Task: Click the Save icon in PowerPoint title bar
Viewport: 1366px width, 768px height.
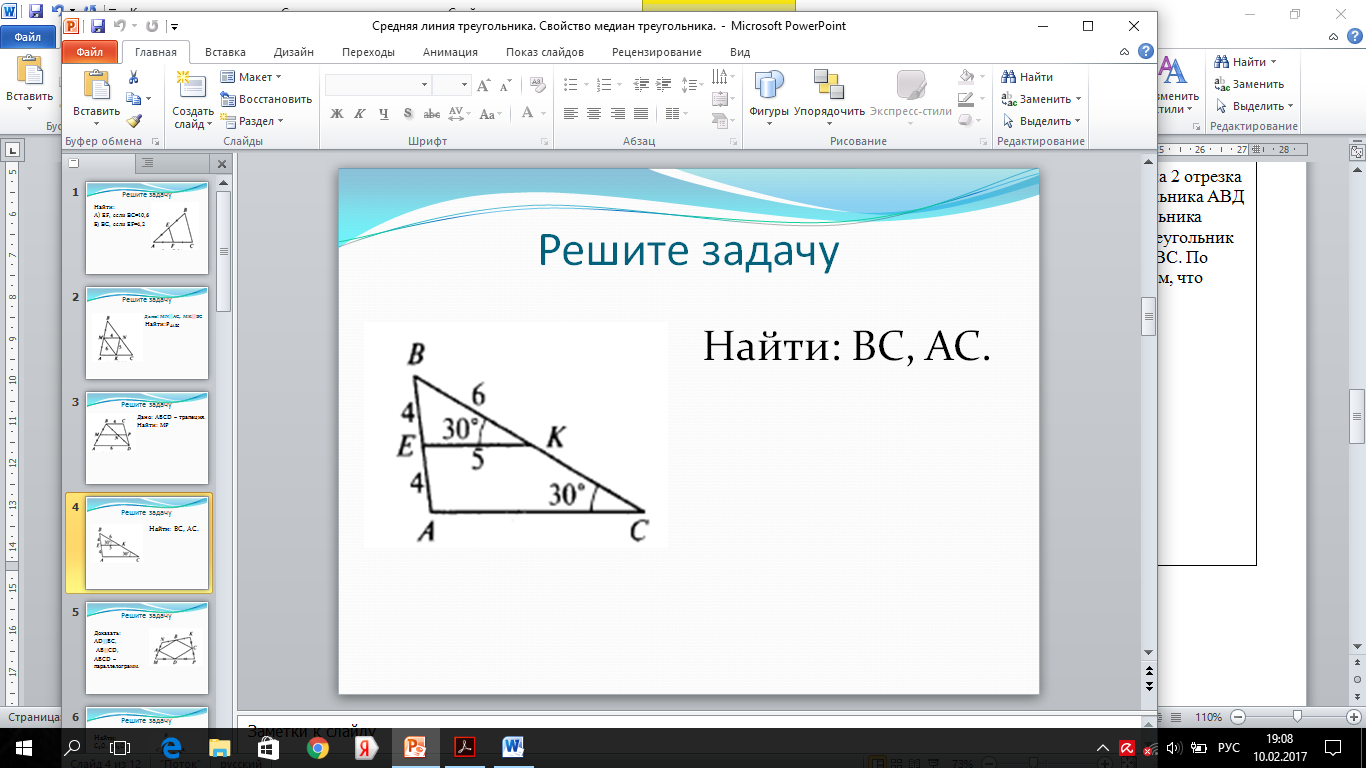Action: [98, 26]
